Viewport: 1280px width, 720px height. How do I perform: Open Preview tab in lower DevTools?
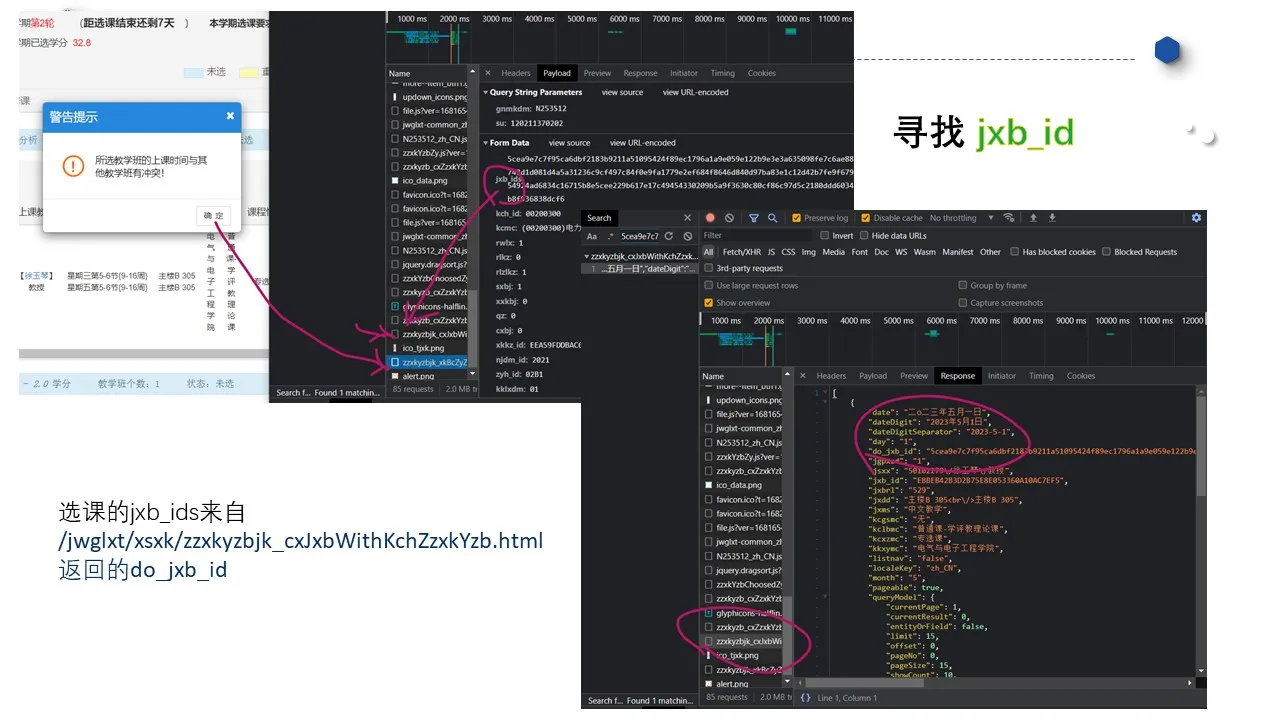tap(914, 376)
